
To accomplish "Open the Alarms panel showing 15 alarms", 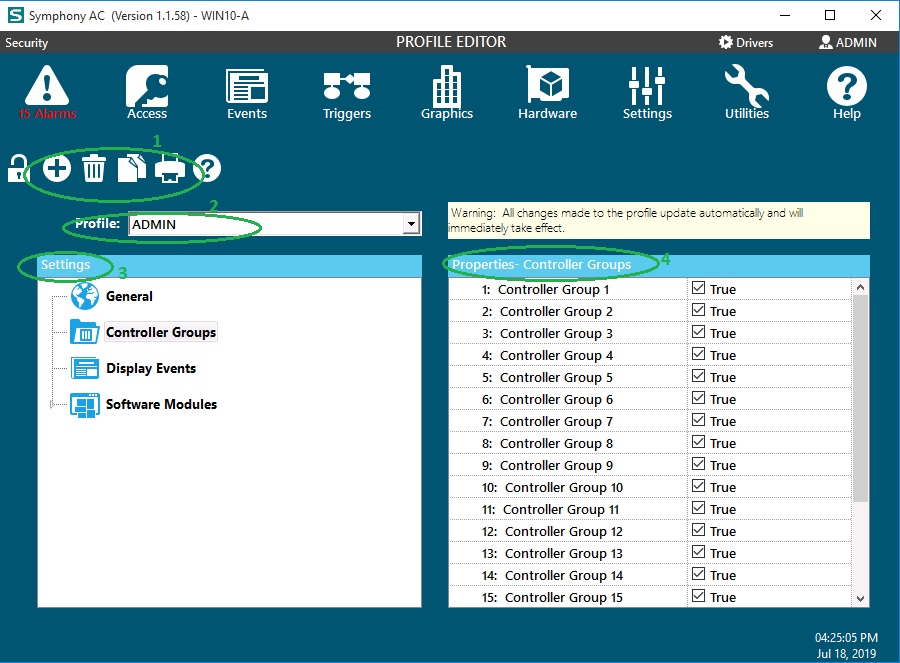I will [47, 92].
